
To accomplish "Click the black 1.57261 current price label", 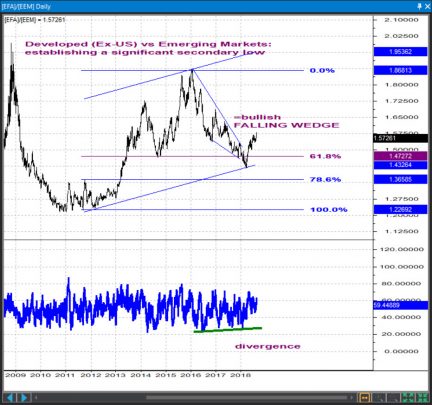I will pos(400,138).
